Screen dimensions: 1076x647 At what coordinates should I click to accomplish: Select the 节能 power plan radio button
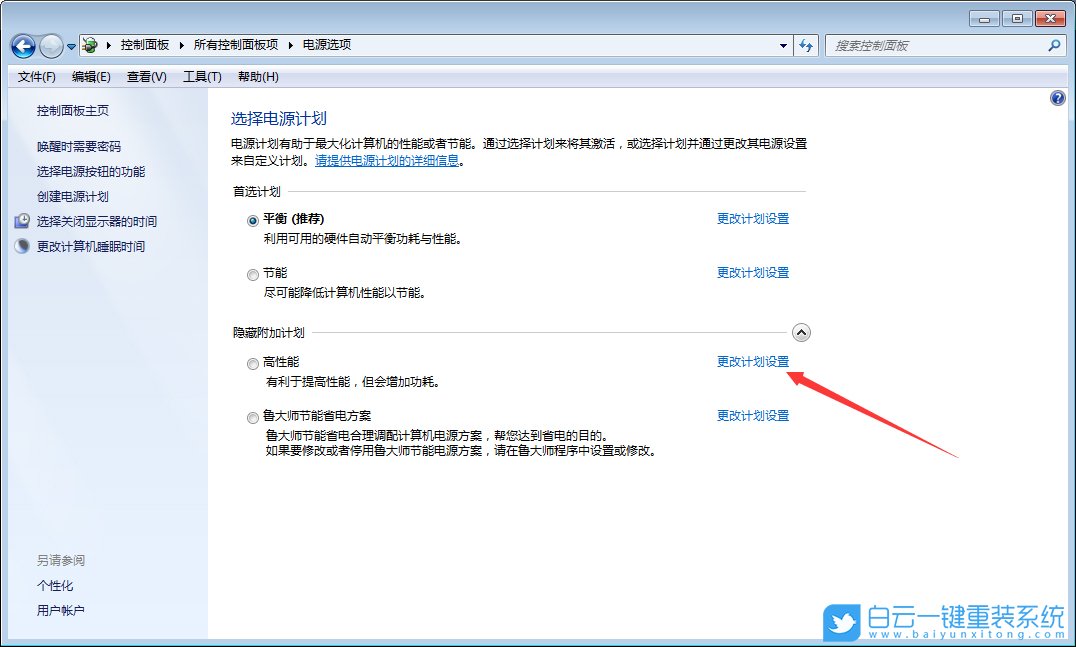252,273
